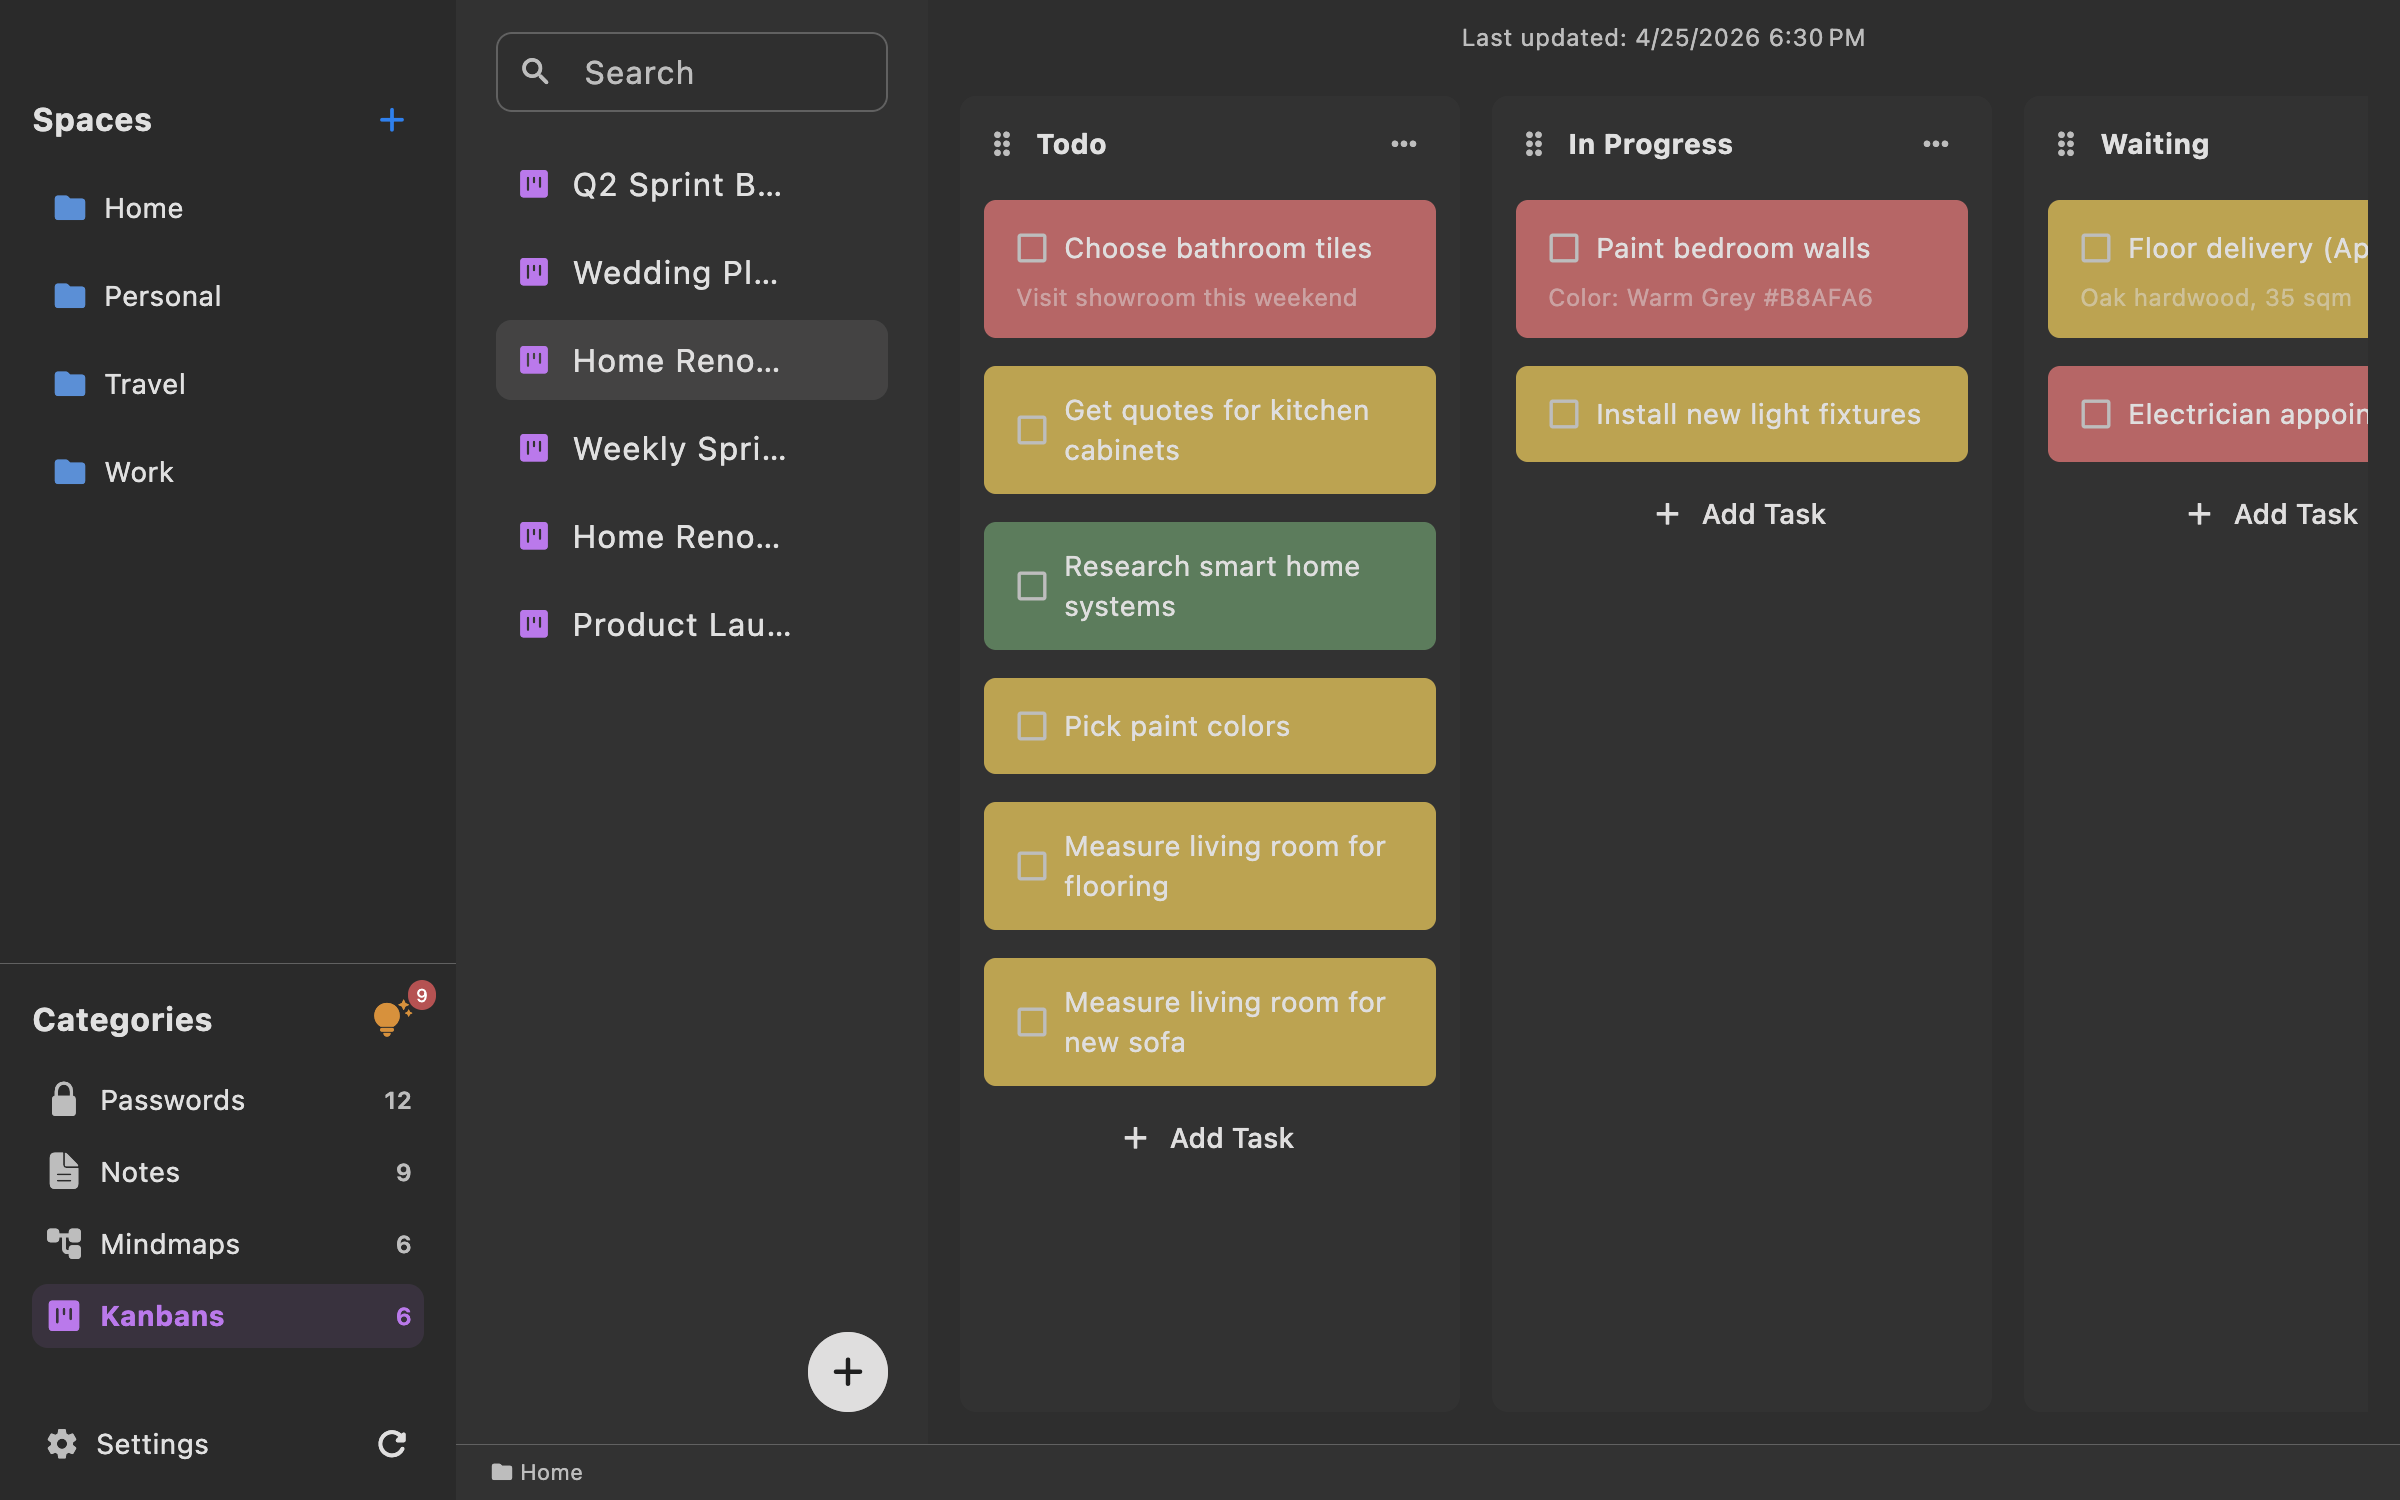The width and height of the screenshot is (2400, 1500).
Task: Select the Kanbans category
Action: [228, 1316]
